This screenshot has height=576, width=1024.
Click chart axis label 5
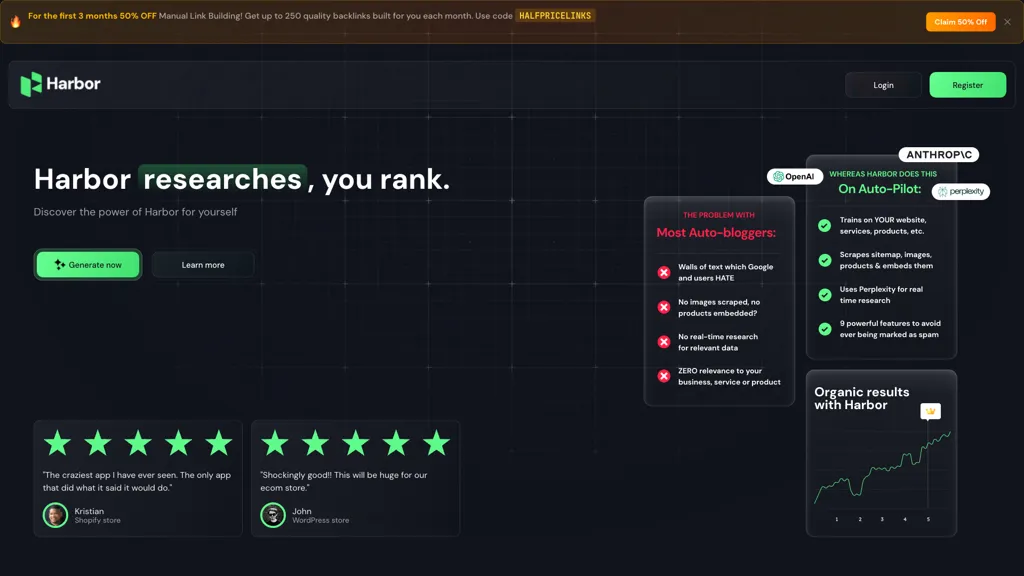tap(928, 519)
